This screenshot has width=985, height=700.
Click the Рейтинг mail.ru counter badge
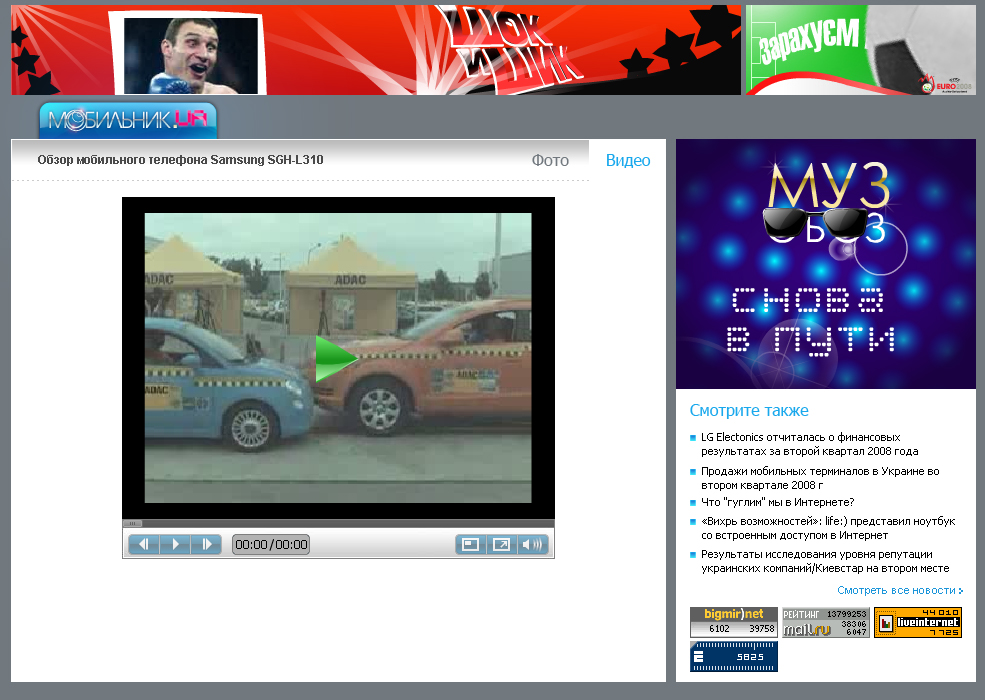(x=825, y=622)
